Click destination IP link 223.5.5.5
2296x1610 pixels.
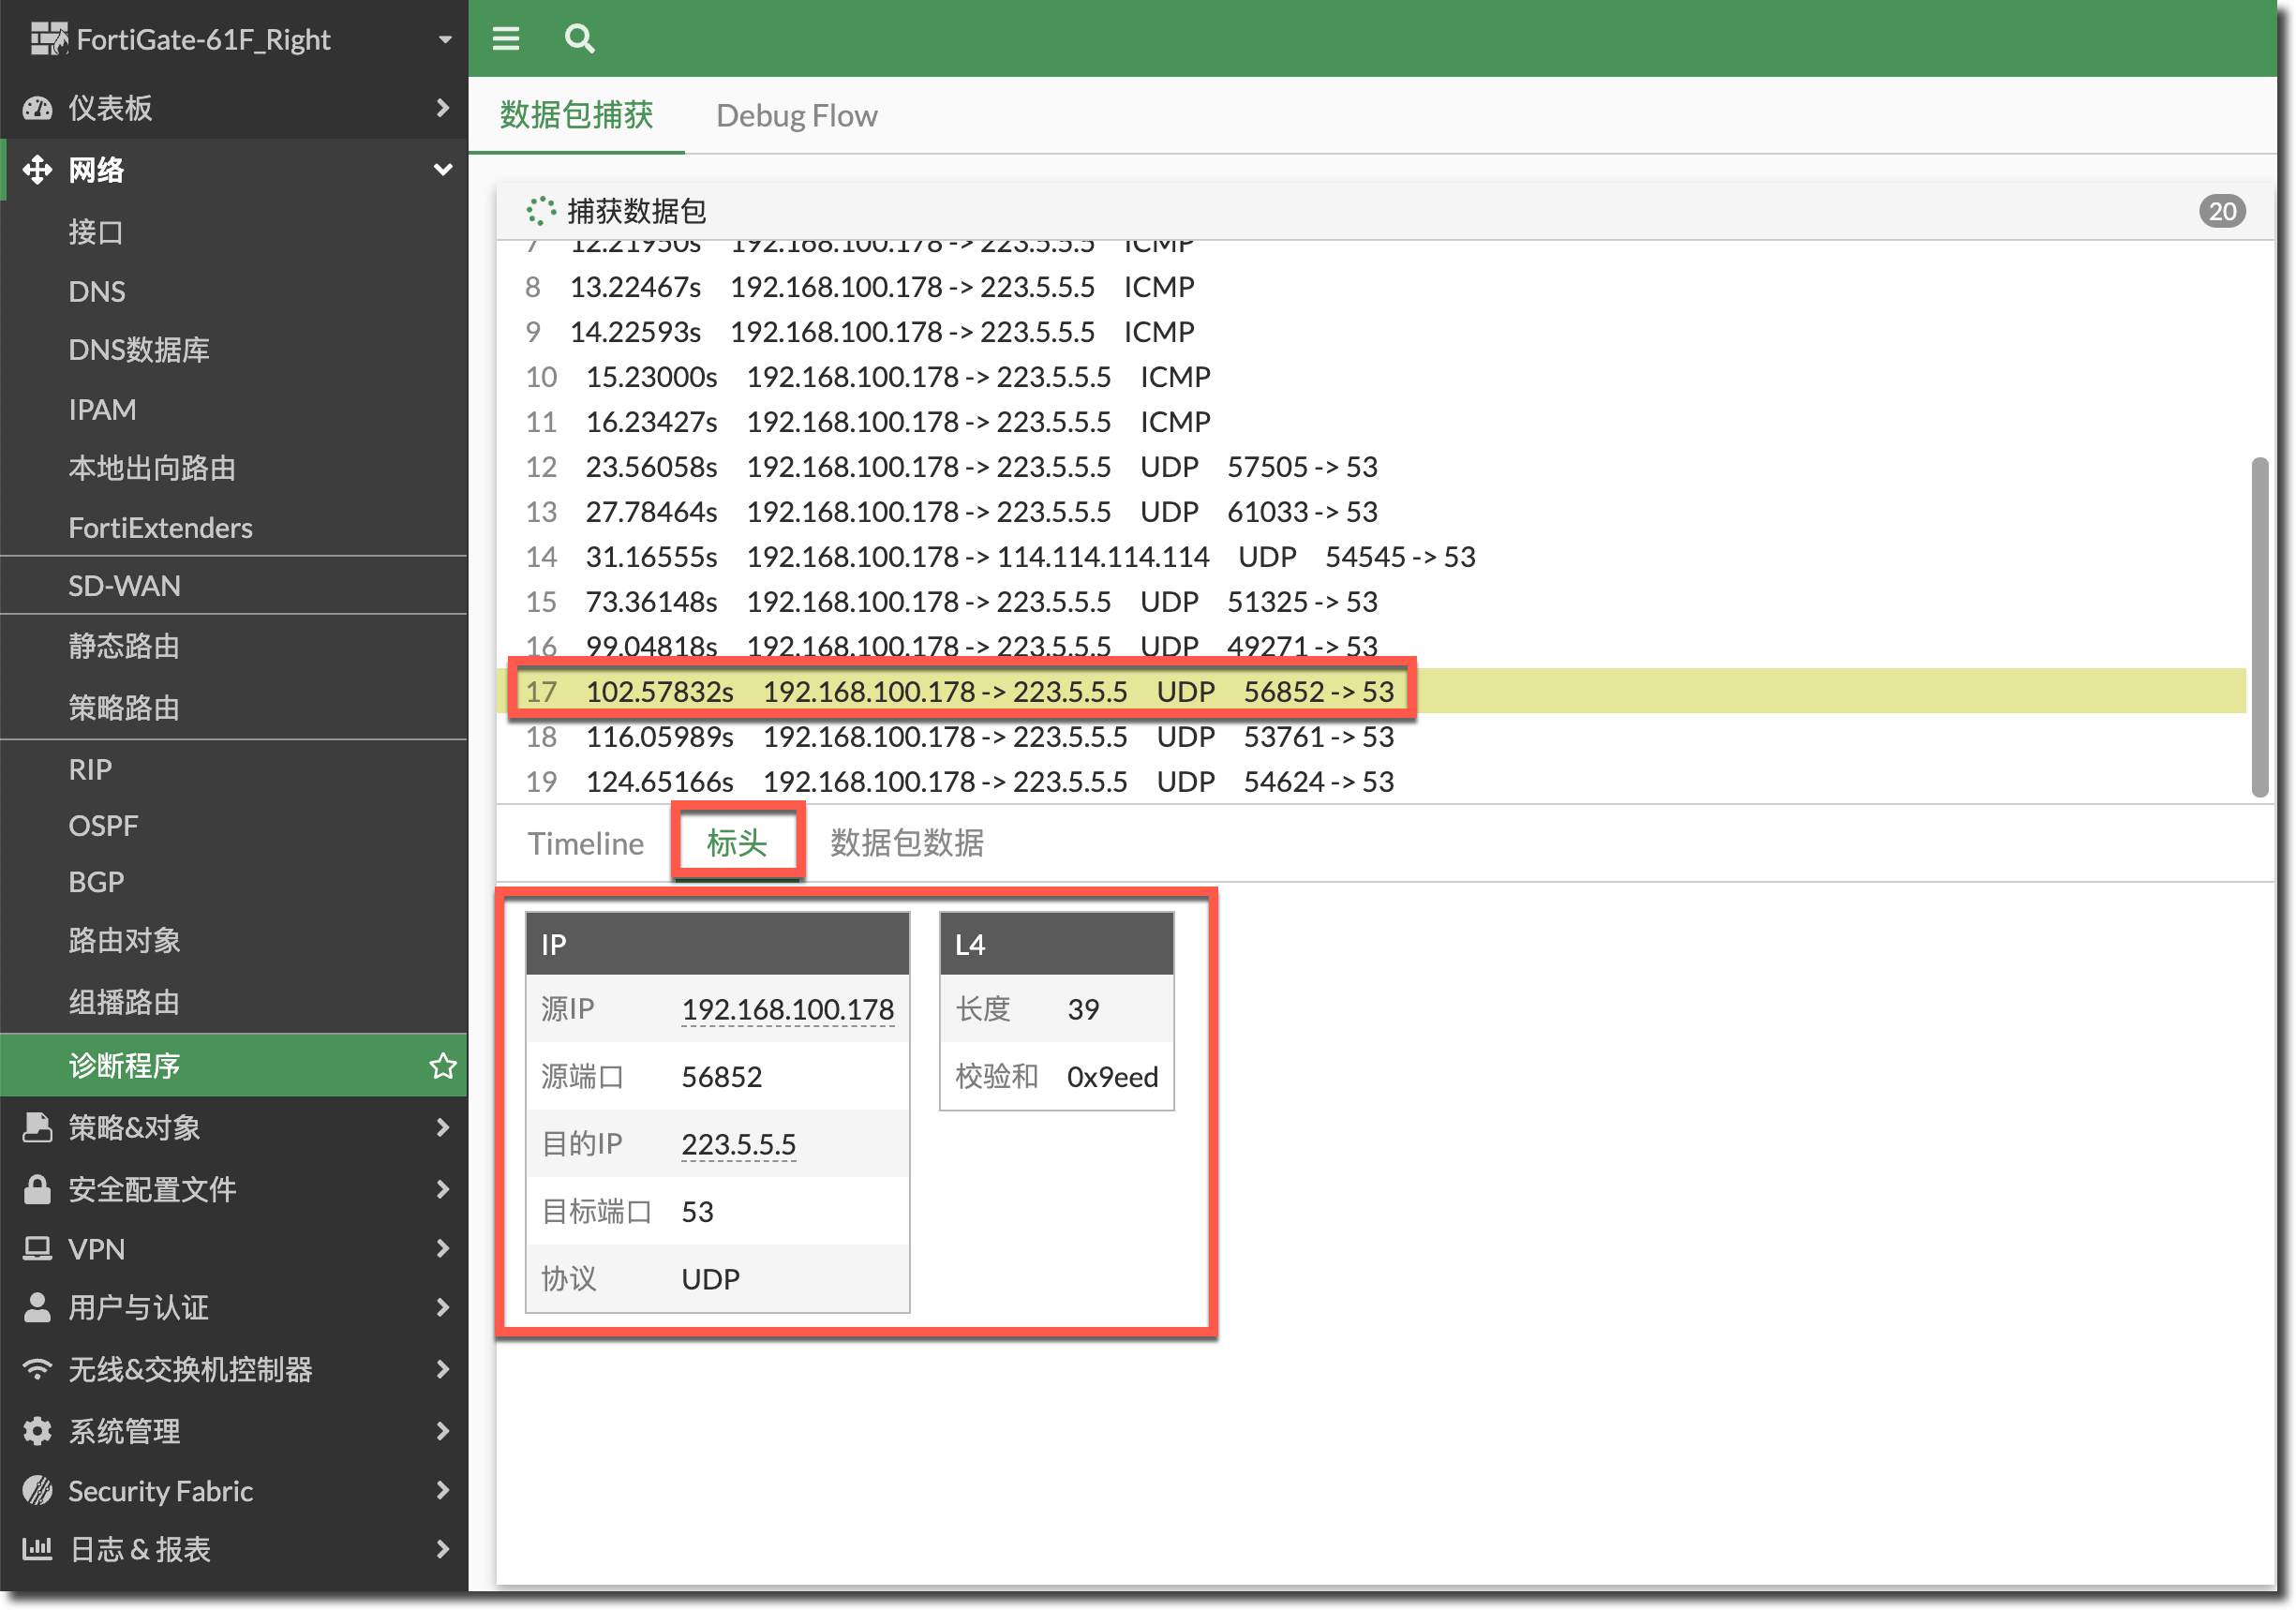click(x=738, y=1144)
